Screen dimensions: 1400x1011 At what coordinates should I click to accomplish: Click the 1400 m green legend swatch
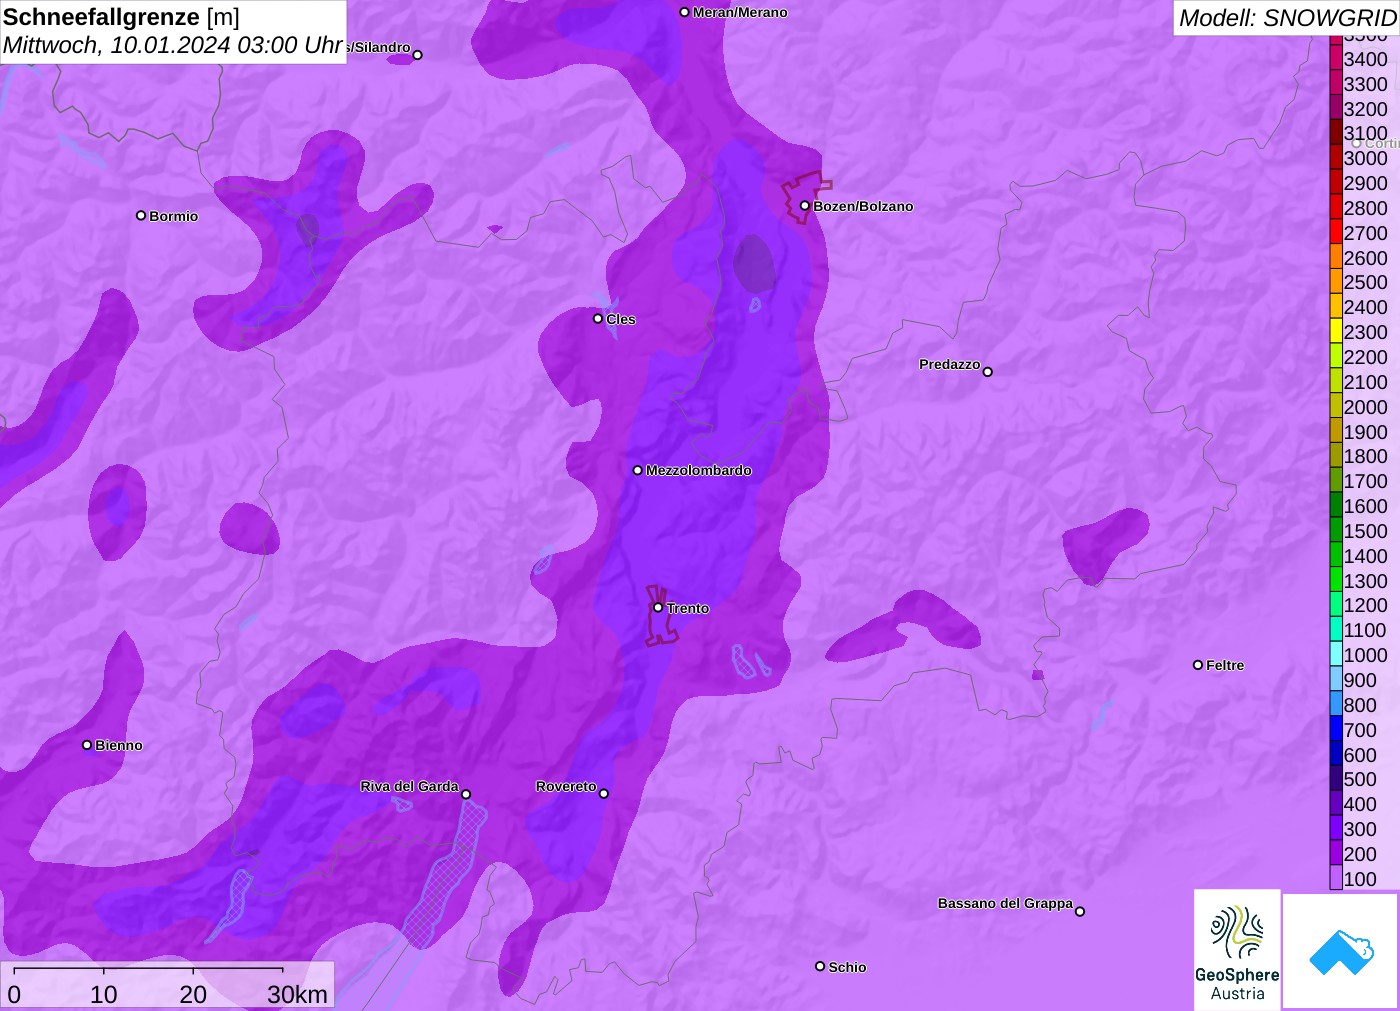tap(1335, 555)
